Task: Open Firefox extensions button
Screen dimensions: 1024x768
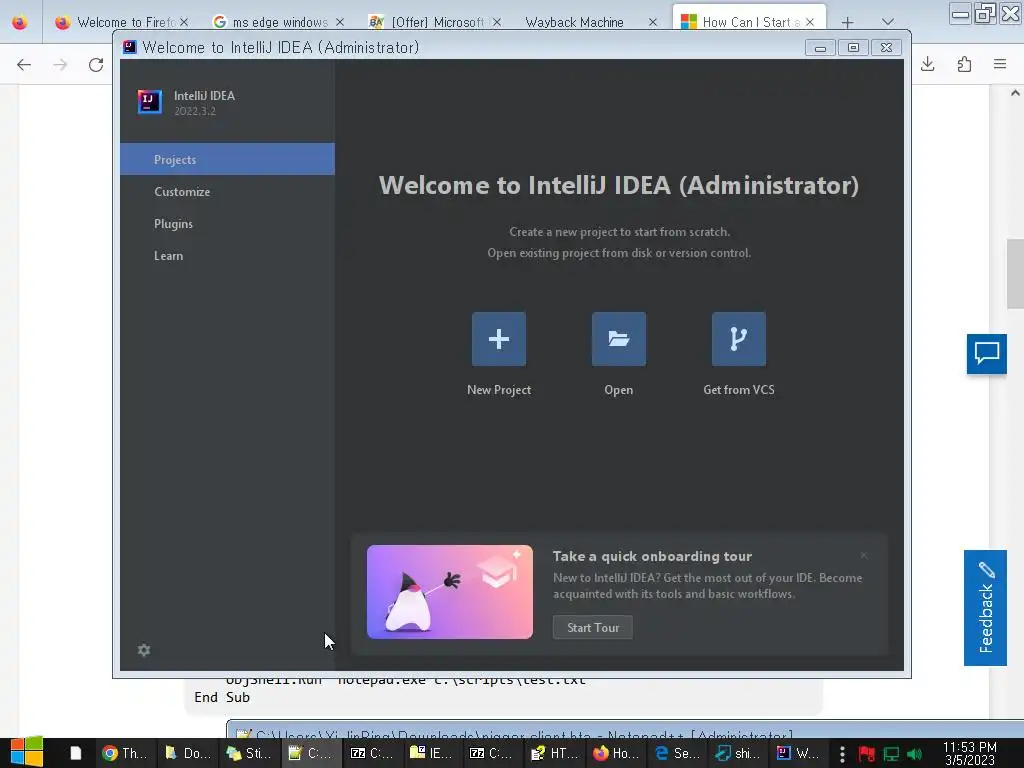Action: [964, 64]
